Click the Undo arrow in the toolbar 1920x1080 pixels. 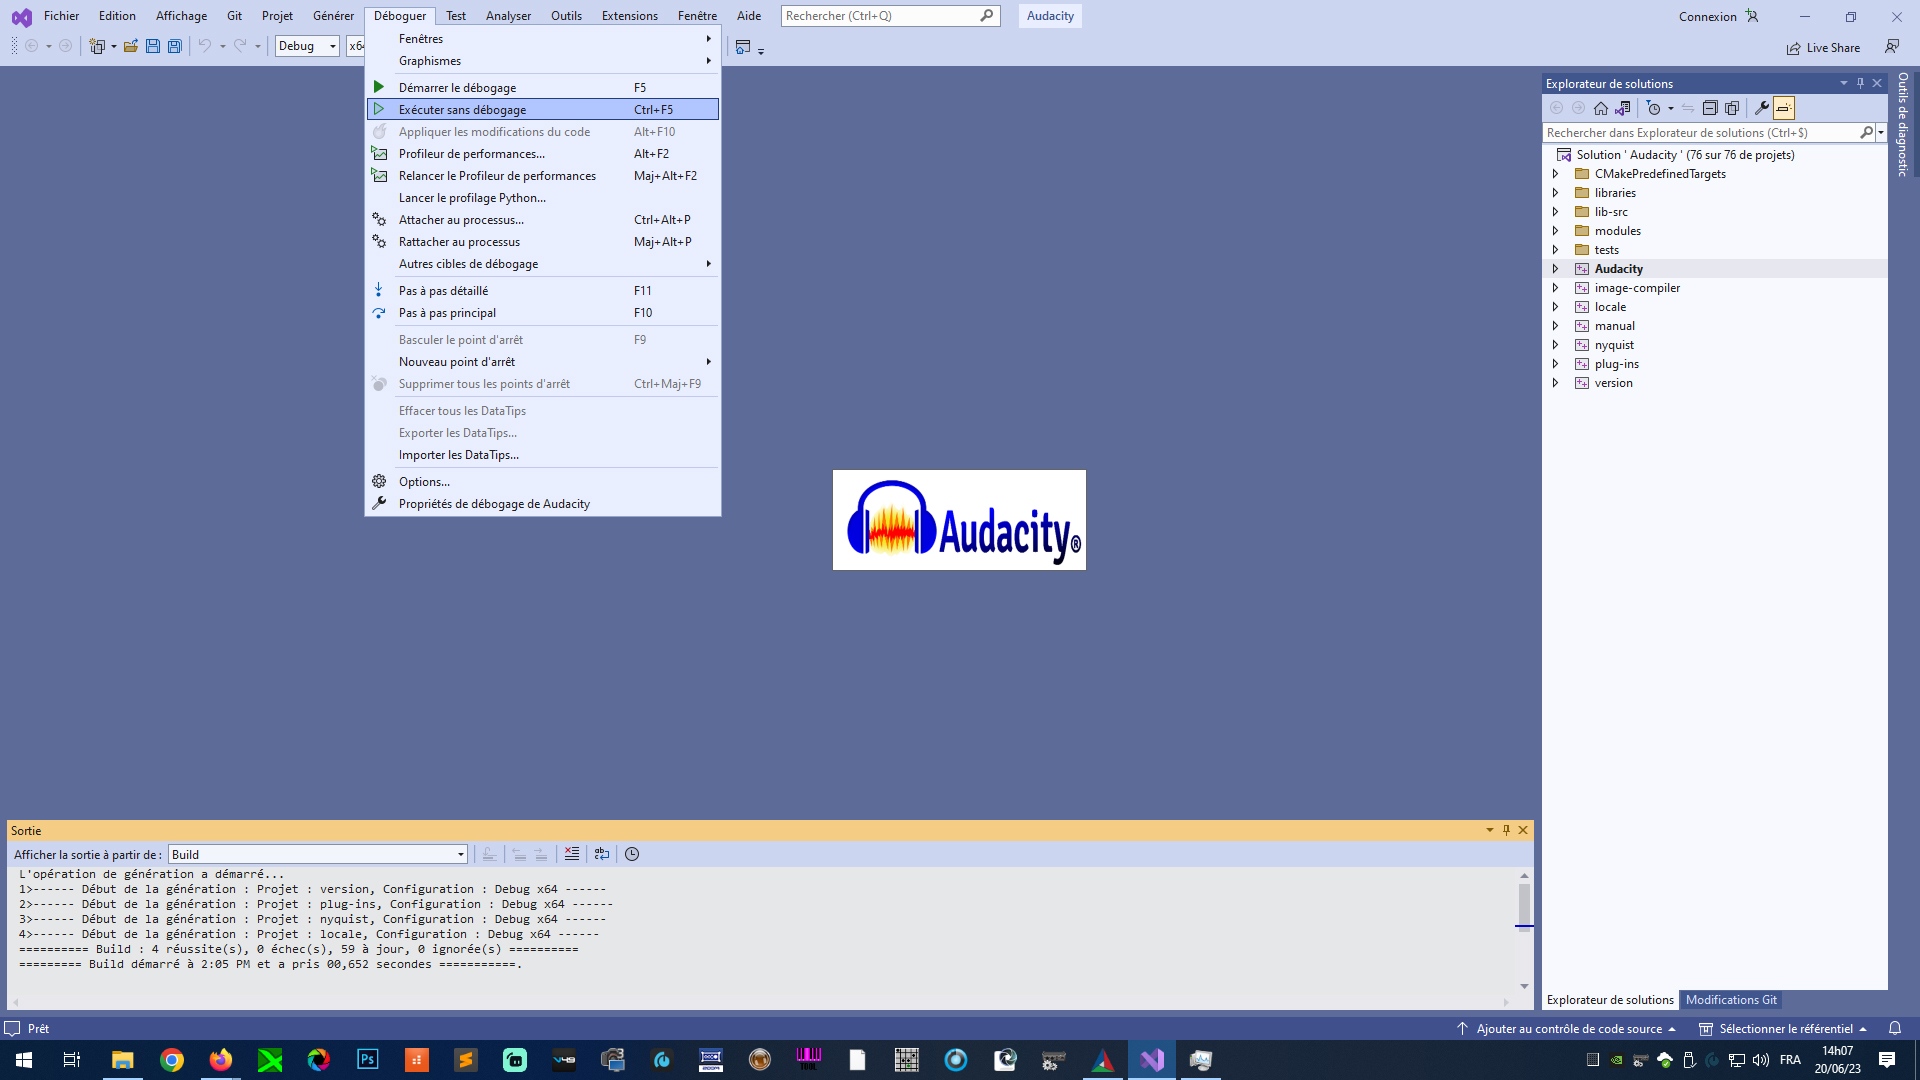click(x=203, y=46)
